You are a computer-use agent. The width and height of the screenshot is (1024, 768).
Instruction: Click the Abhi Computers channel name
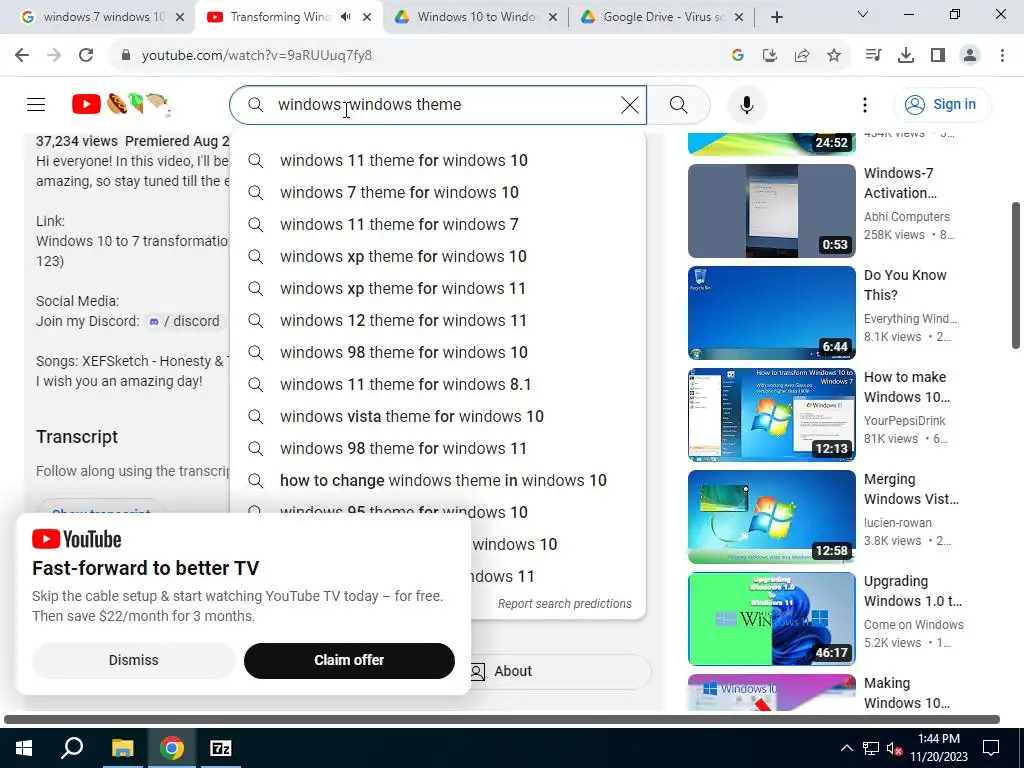[x=906, y=217]
